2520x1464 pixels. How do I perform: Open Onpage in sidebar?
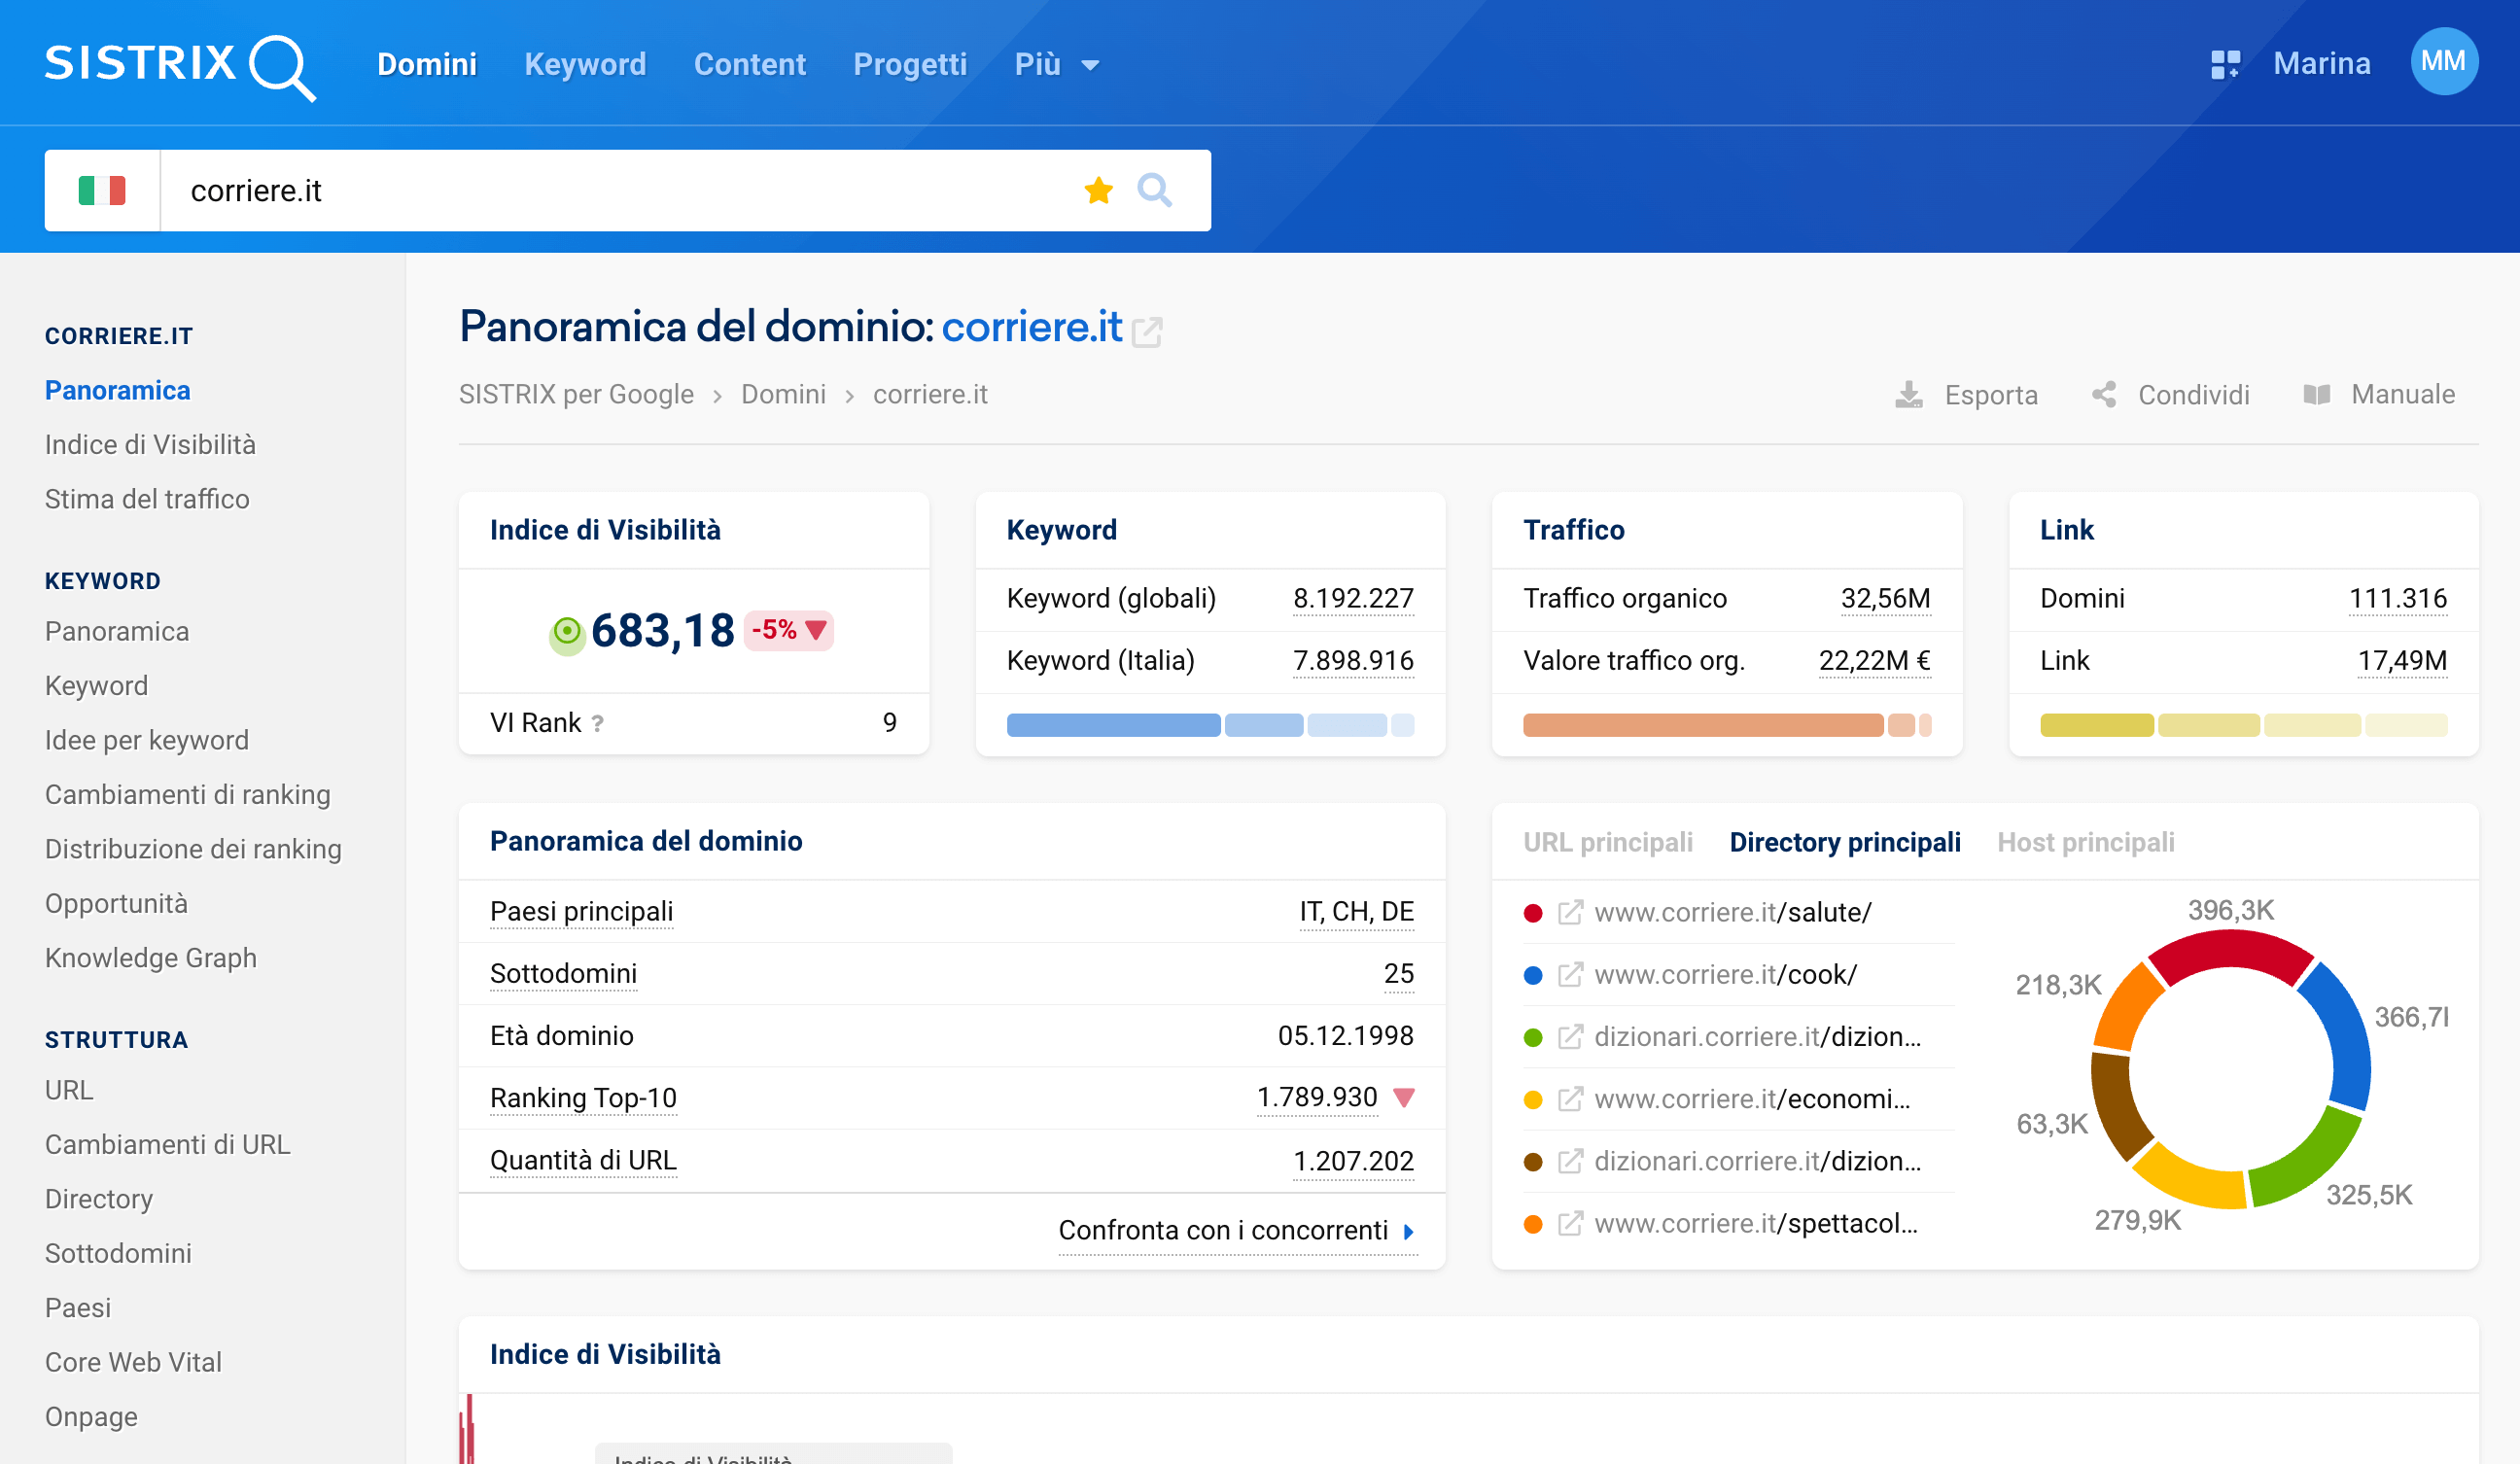coord(91,1417)
